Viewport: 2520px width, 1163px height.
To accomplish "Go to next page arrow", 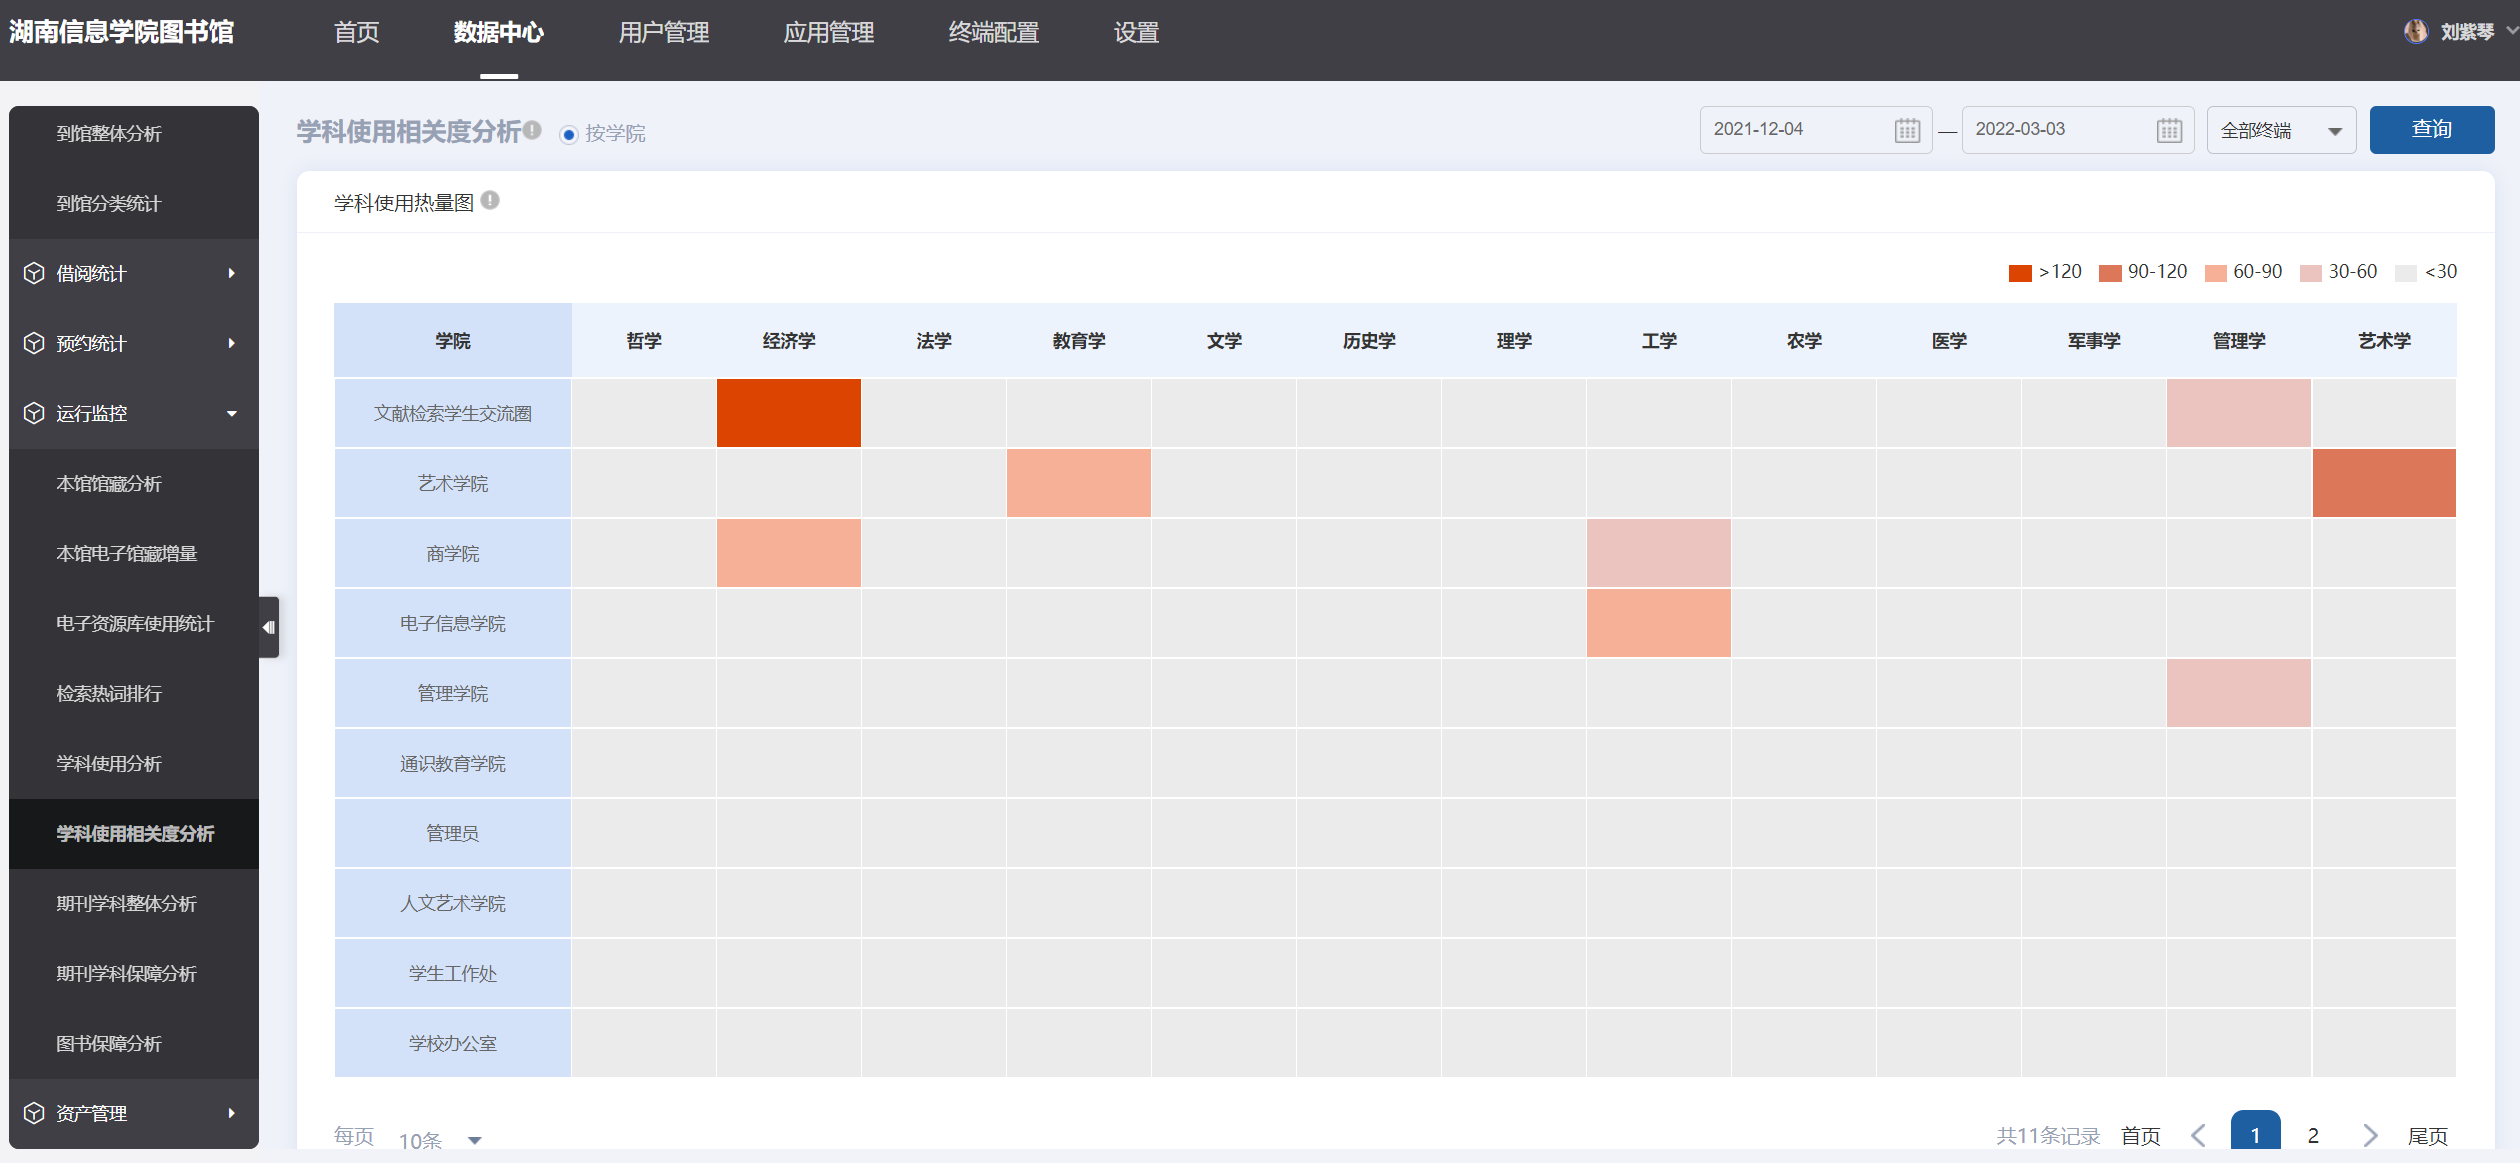I will point(2369,1135).
